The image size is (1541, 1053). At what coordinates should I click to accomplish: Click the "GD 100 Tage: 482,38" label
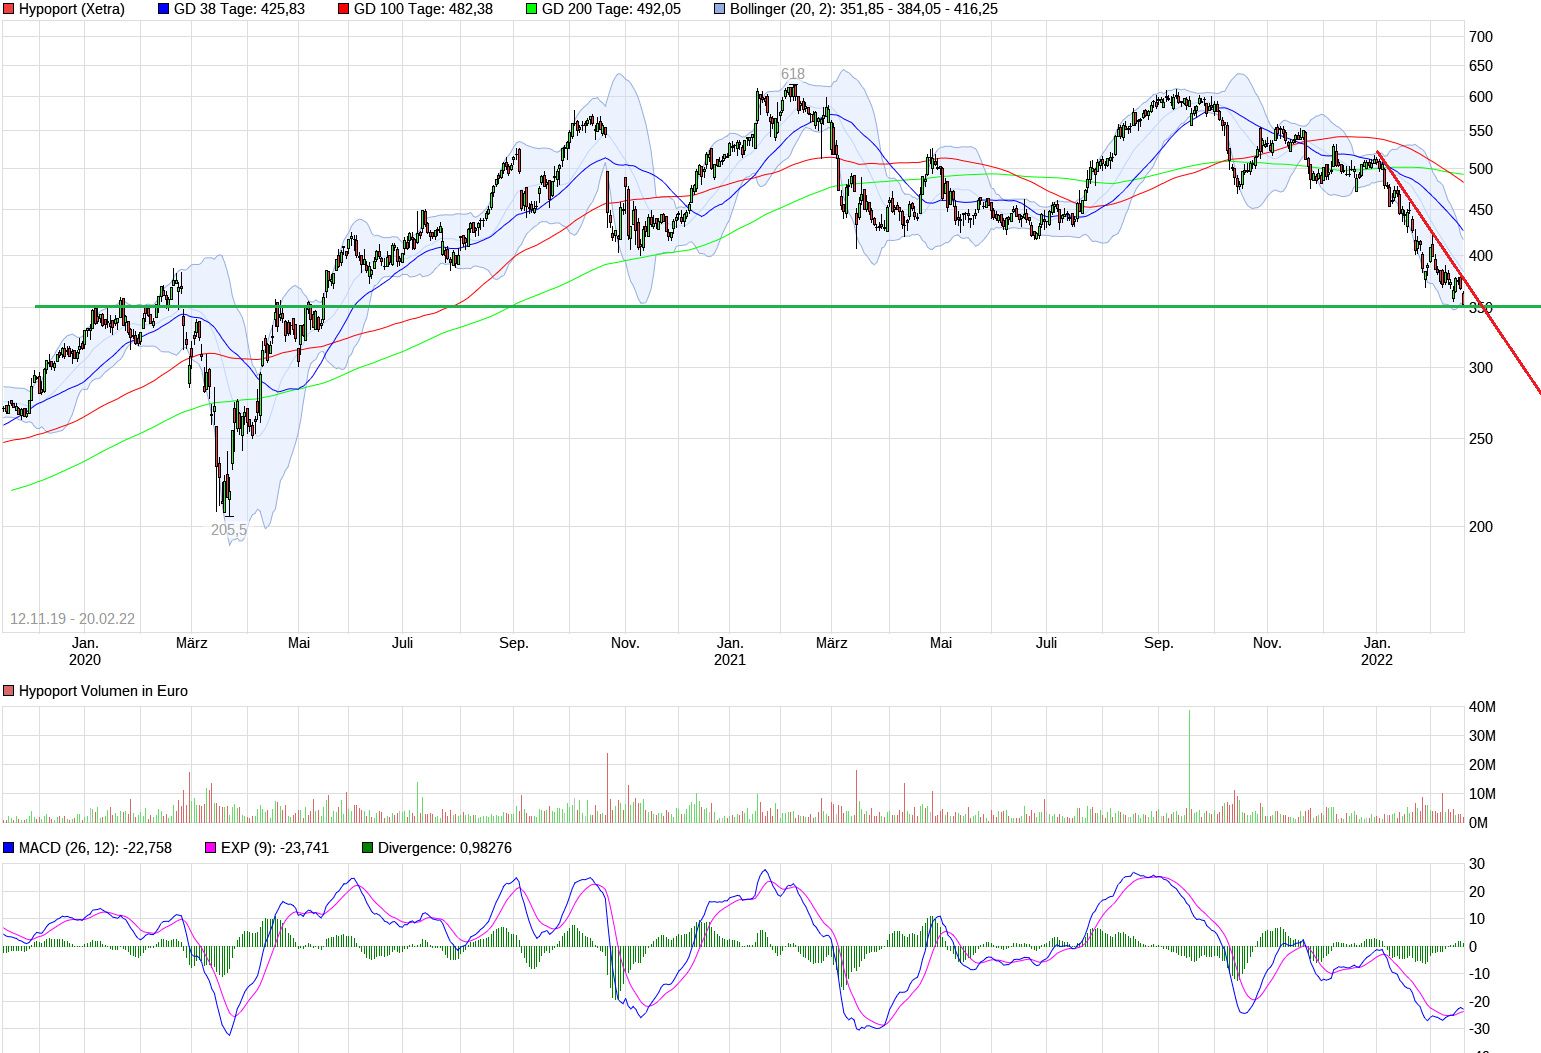pos(423,9)
